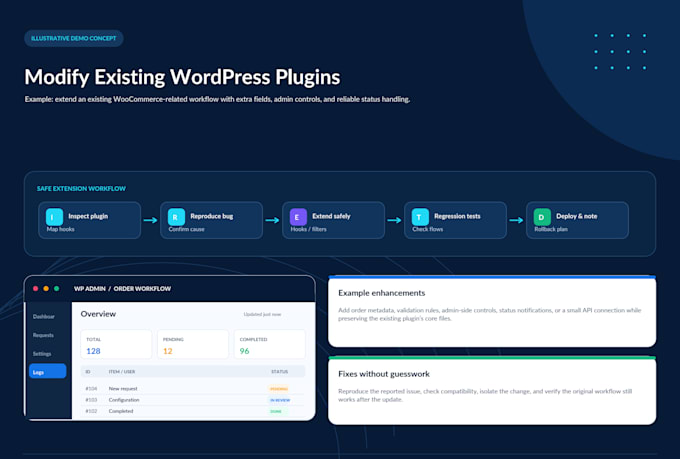Click the Illustrative Demo Concept badge
The image size is (680, 459).
[x=74, y=38]
